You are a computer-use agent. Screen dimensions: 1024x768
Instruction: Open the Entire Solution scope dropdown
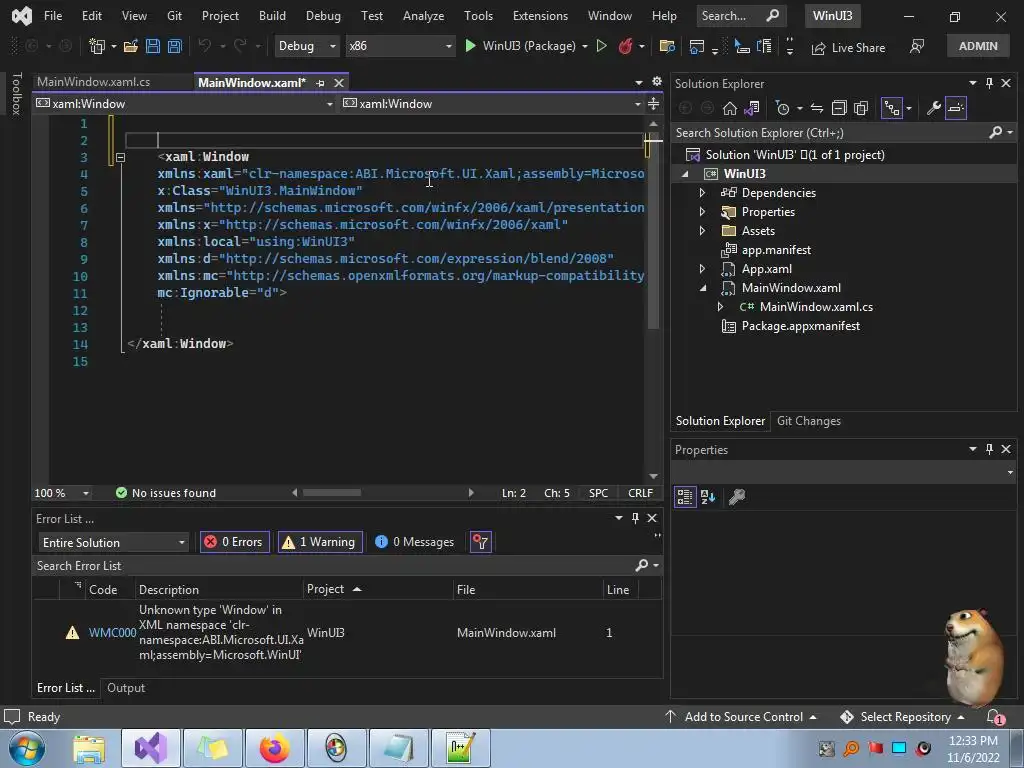(x=114, y=543)
